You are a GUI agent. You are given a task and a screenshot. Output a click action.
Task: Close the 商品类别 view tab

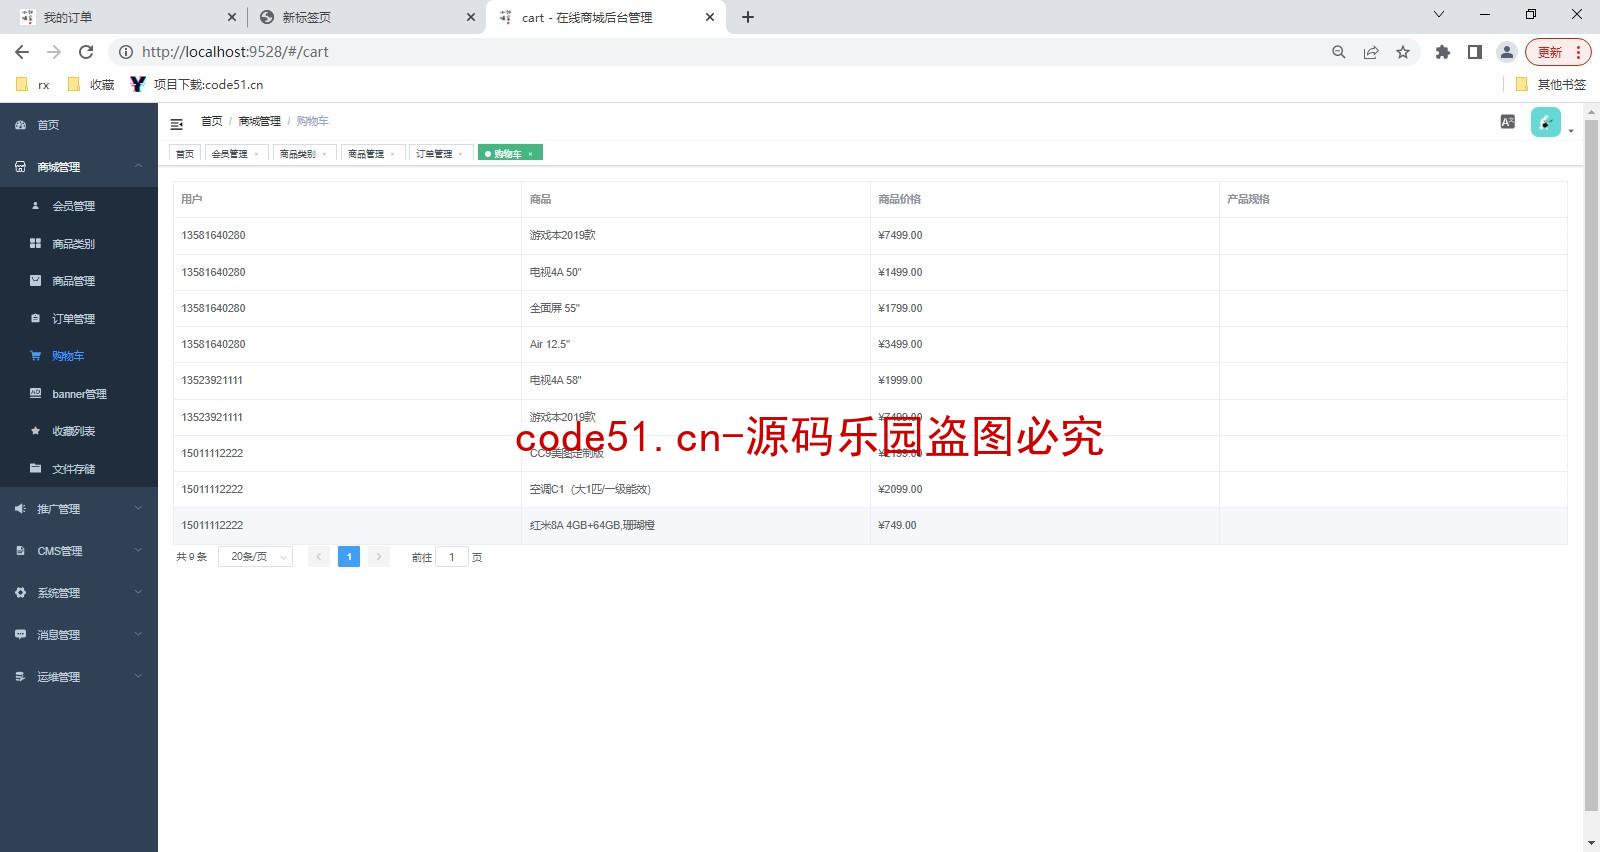(324, 154)
